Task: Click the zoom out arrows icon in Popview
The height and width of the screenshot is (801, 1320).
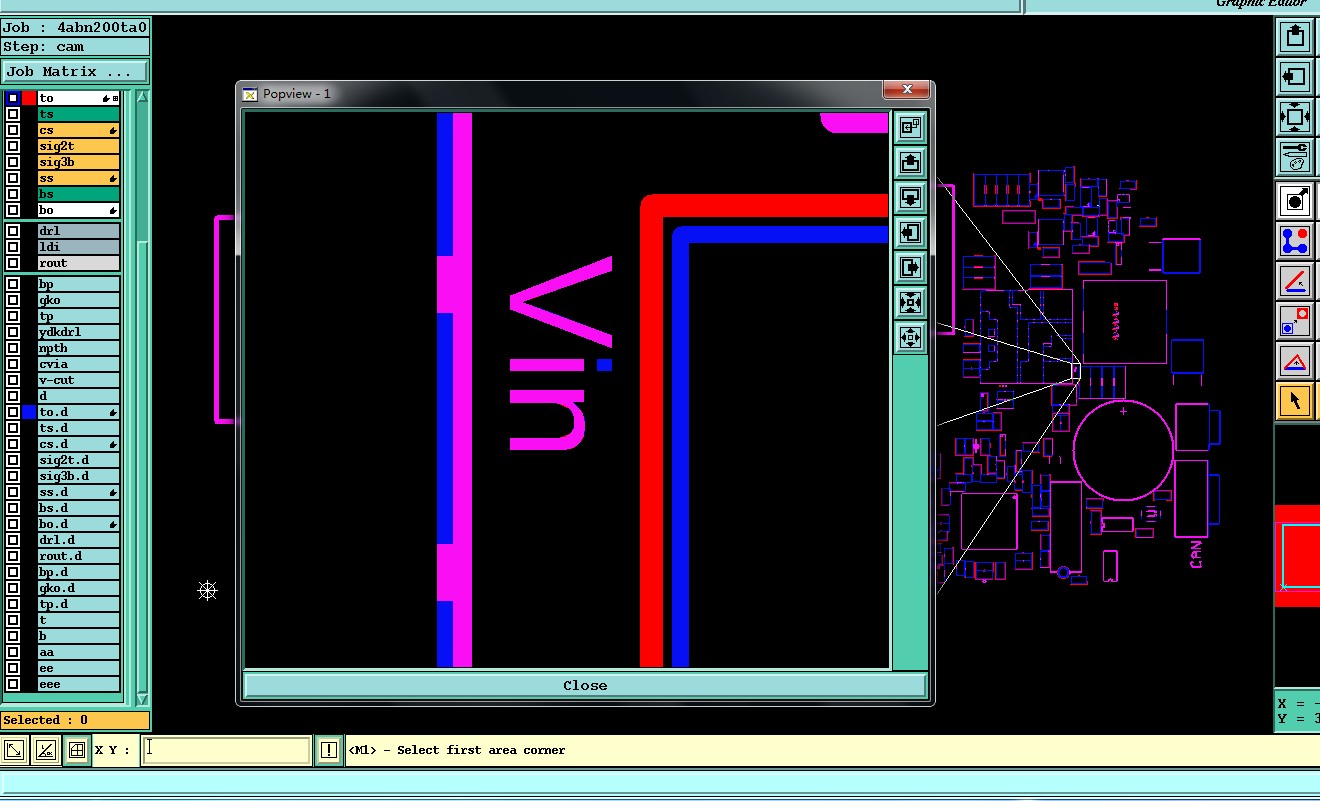Action: click(910, 337)
